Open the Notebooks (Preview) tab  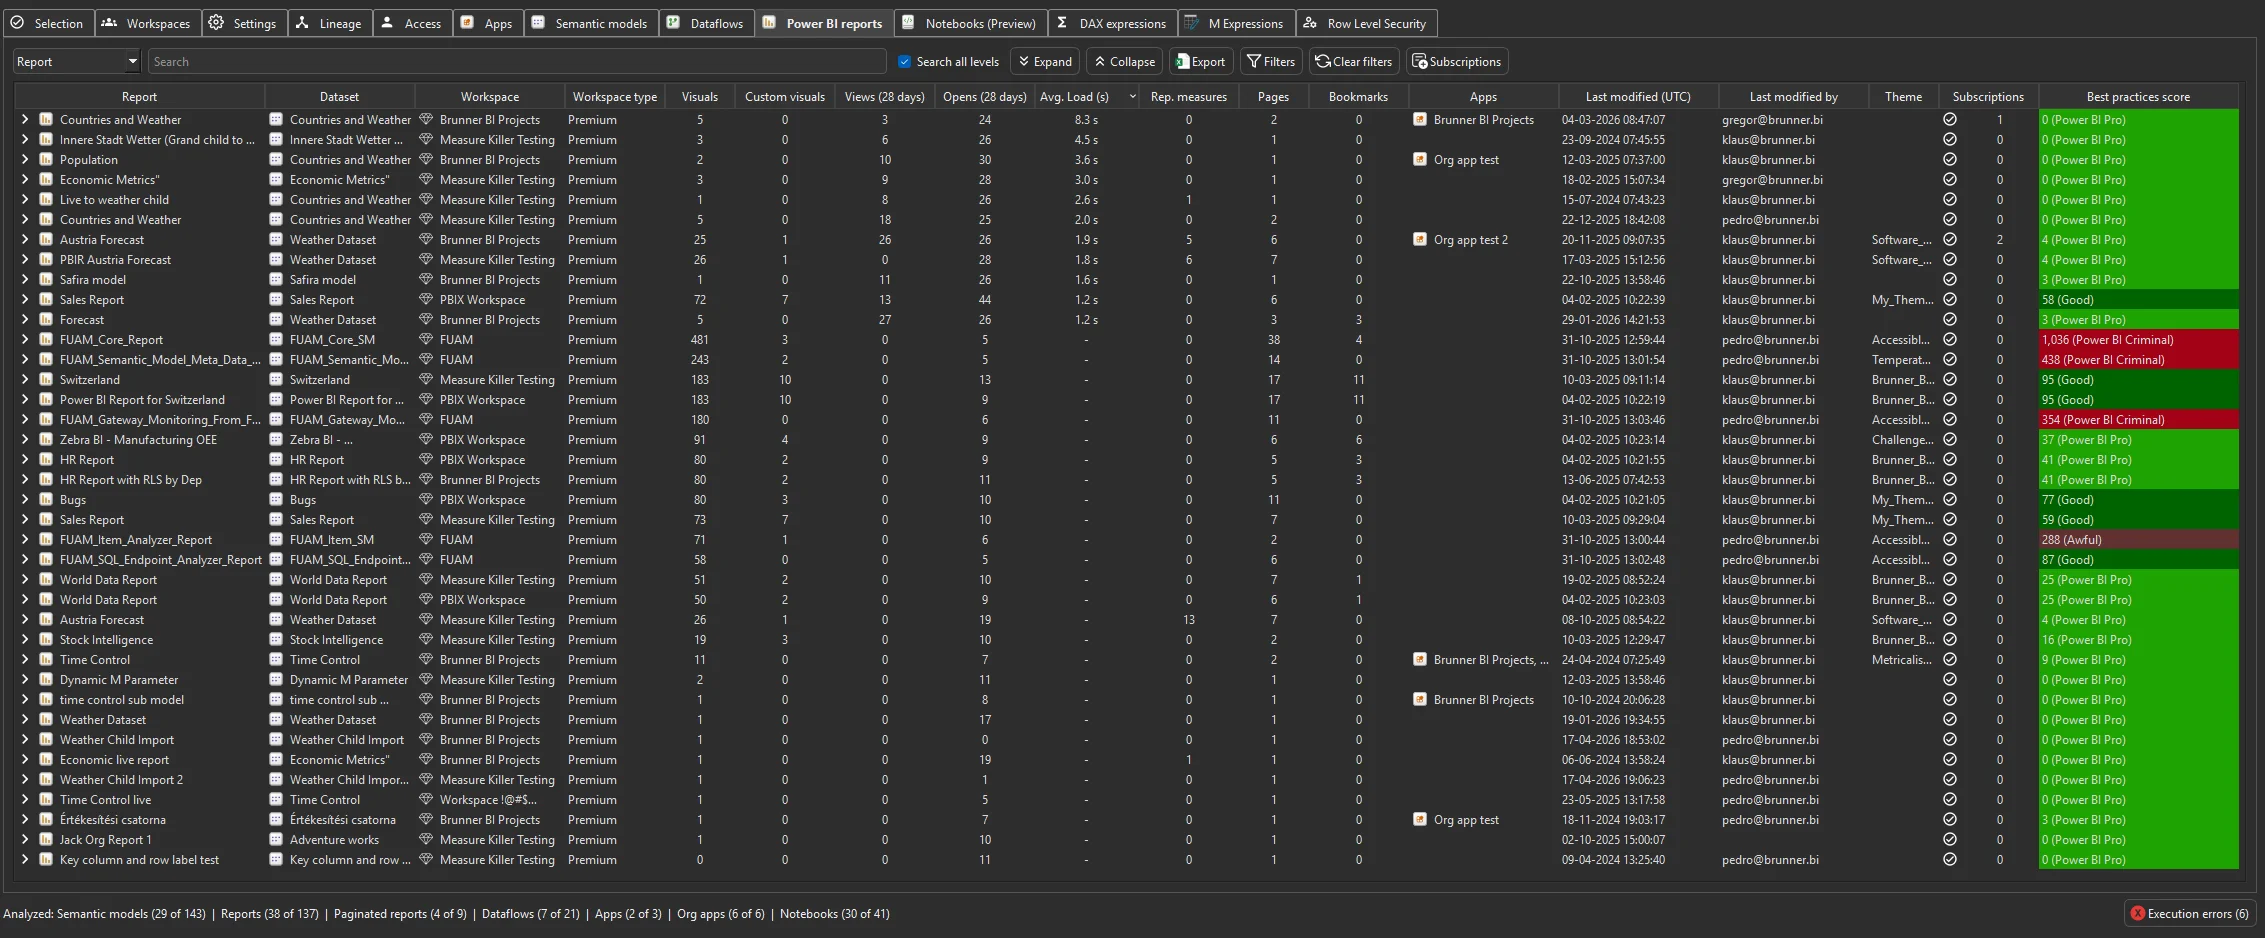point(971,23)
